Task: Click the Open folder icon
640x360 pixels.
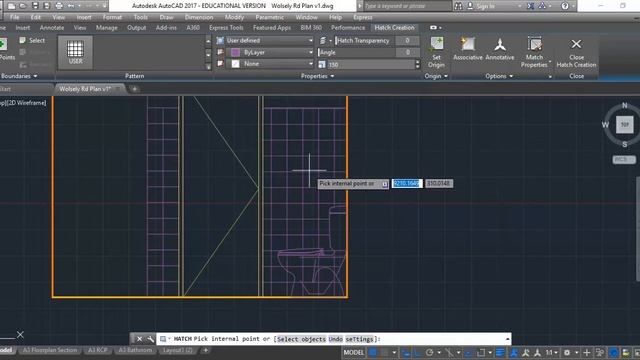Action: (x=23, y=6)
